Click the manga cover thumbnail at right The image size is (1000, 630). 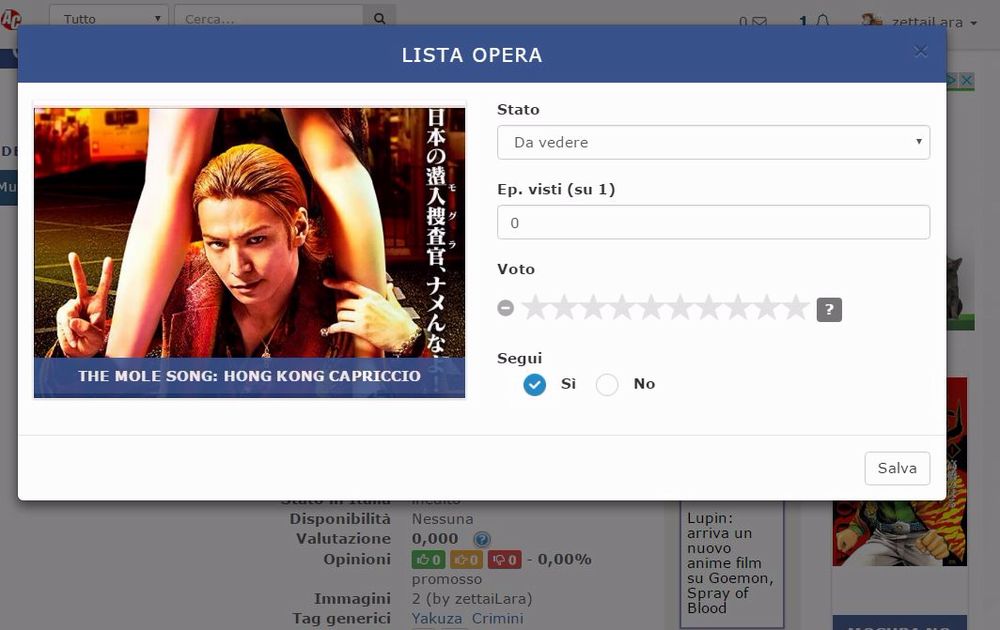900,472
